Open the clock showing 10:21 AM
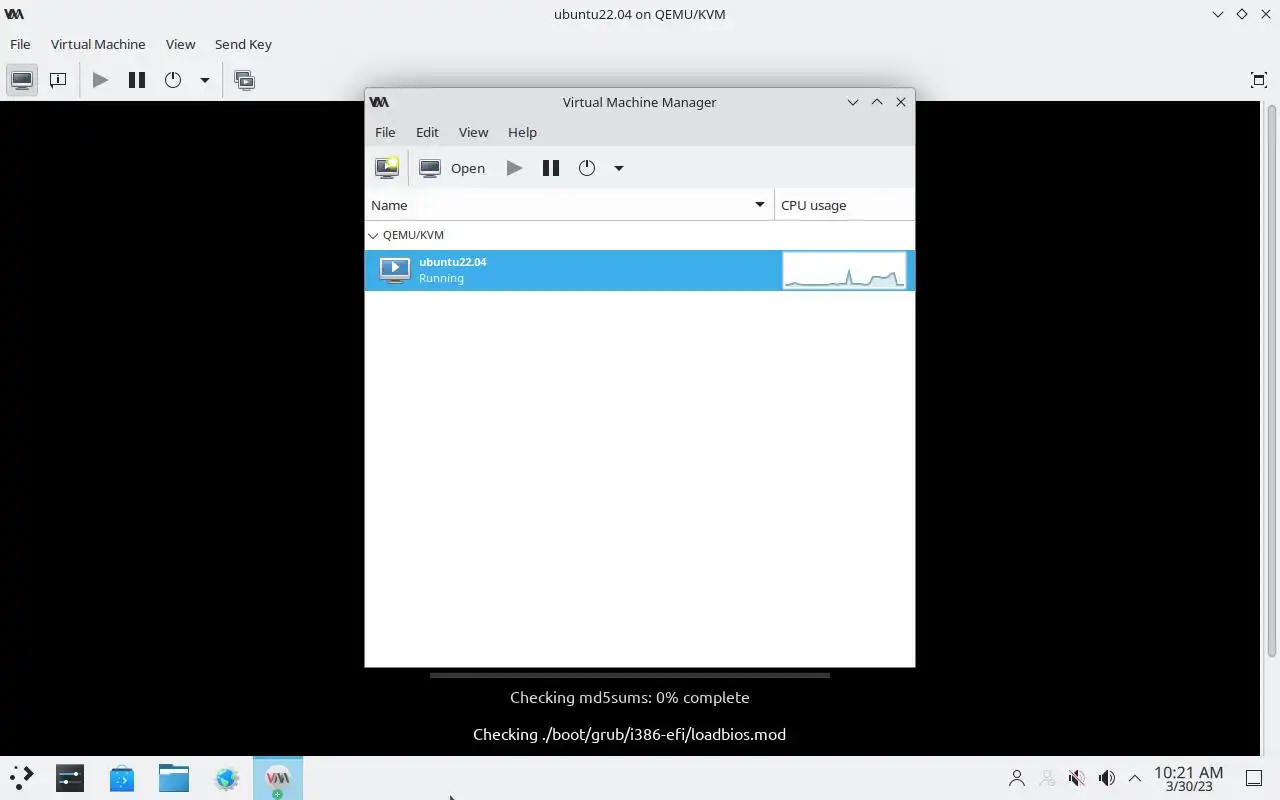The height and width of the screenshot is (800, 1280). pos(1189,778)
